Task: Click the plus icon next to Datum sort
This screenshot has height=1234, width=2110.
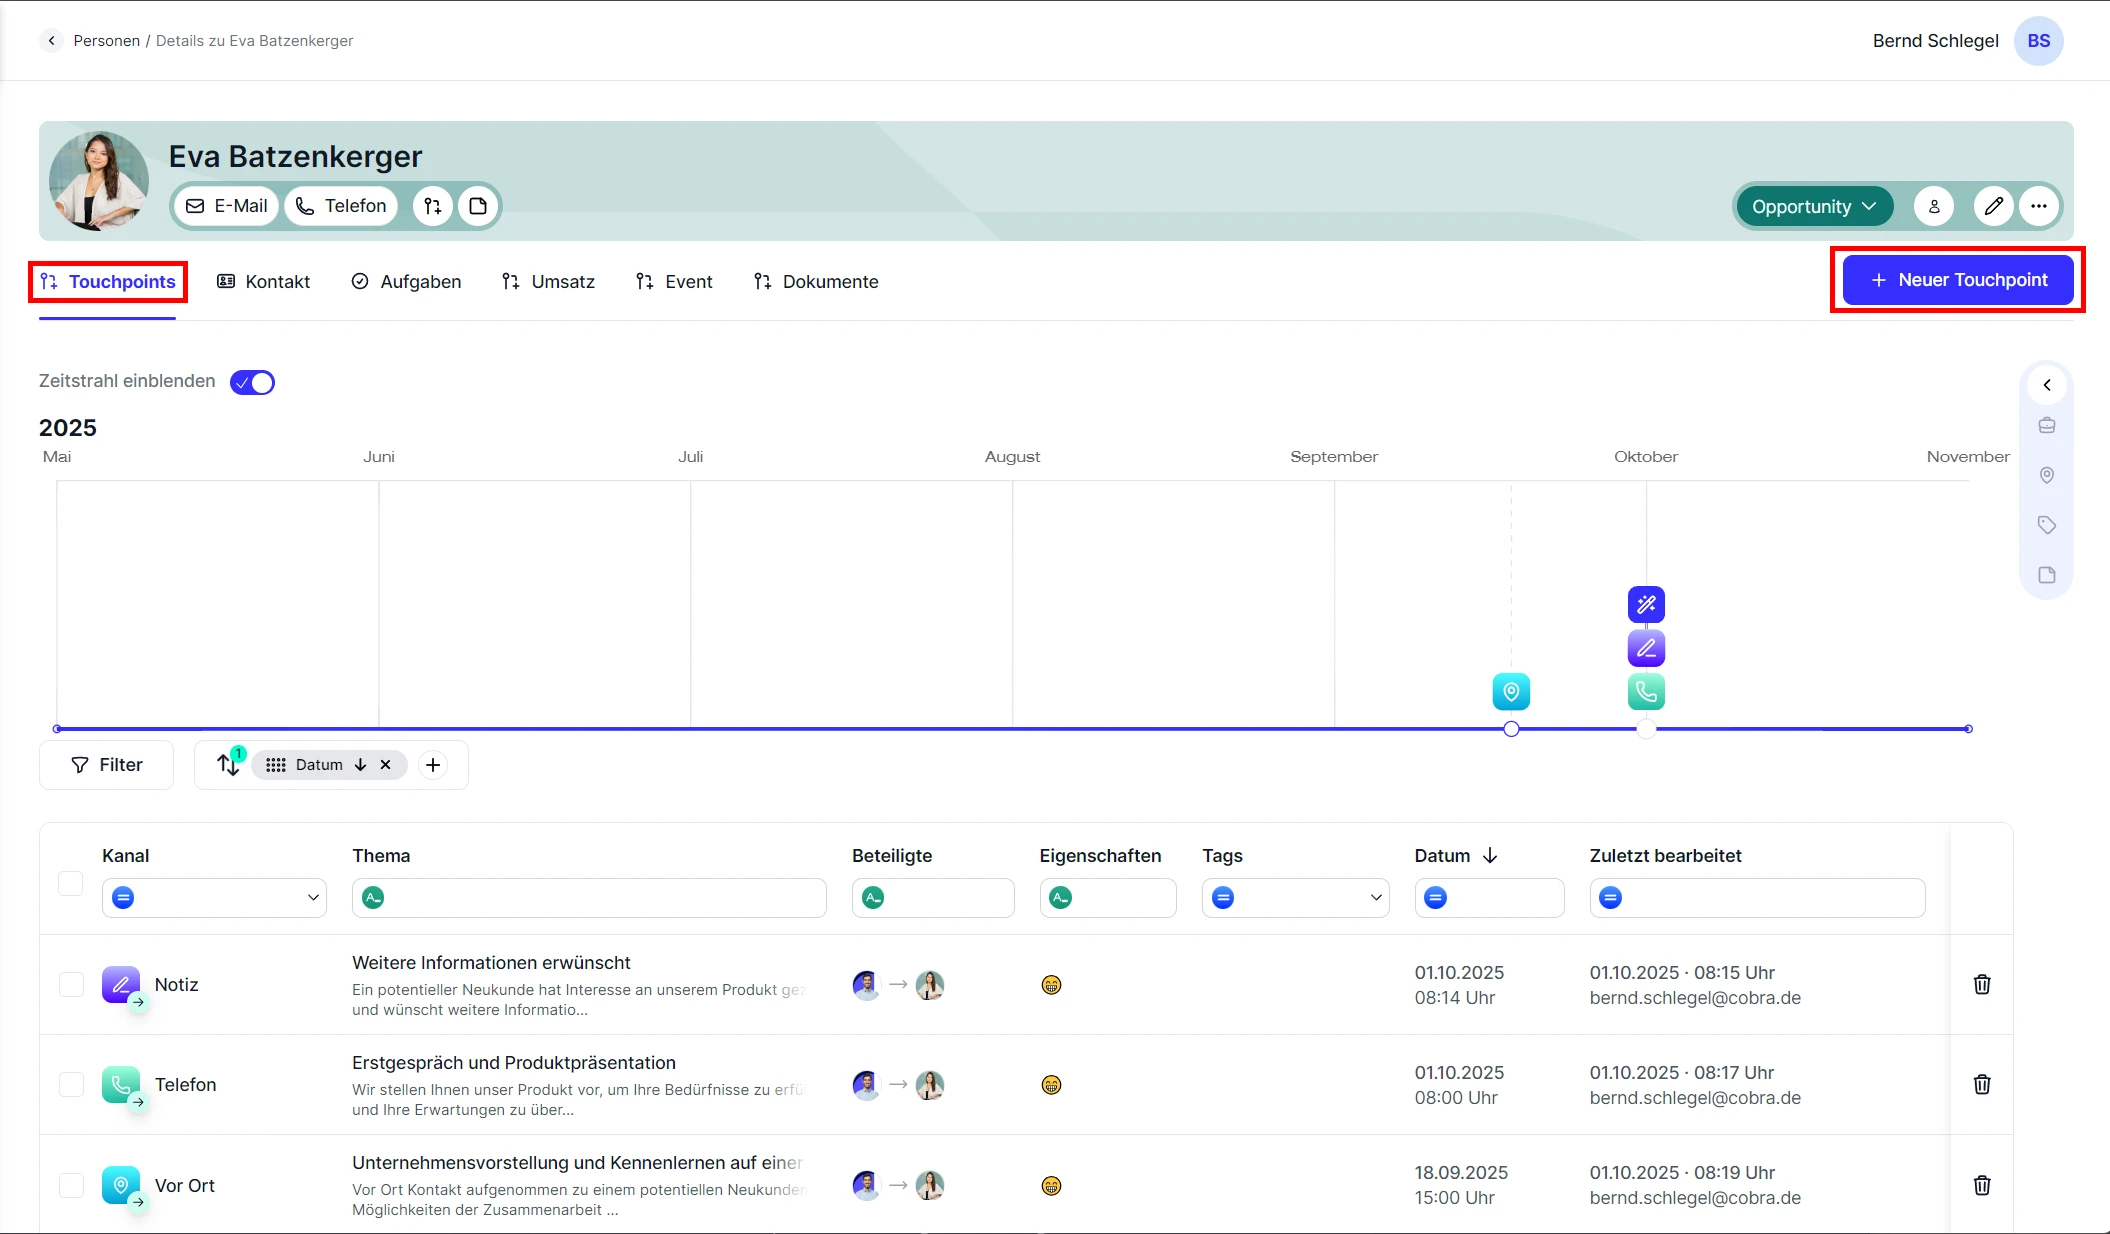Action: [x=433, y=765]
